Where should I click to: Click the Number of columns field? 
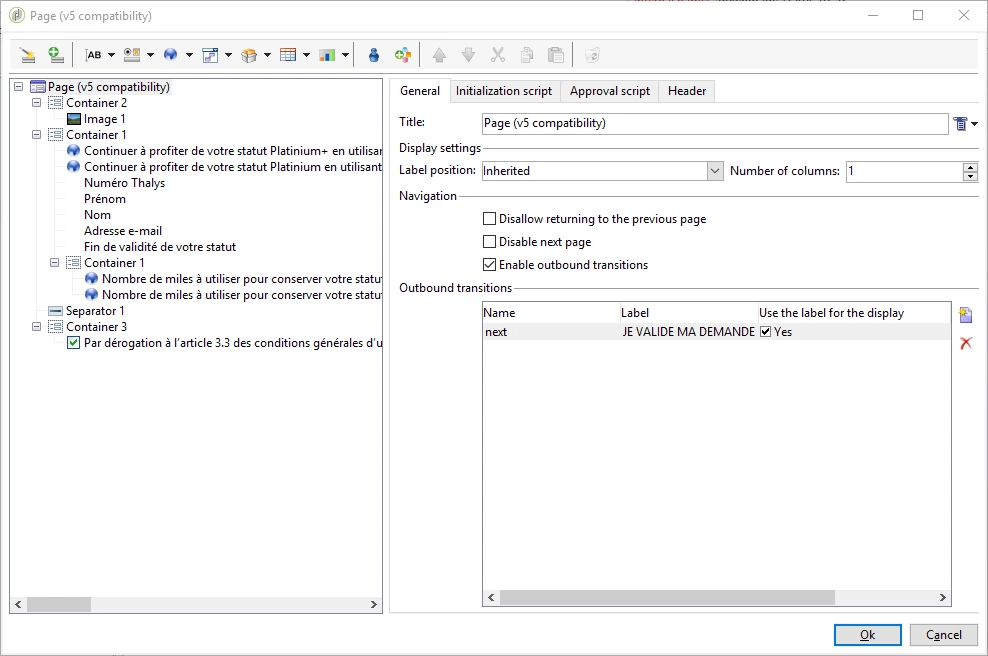tap(904, 171)
